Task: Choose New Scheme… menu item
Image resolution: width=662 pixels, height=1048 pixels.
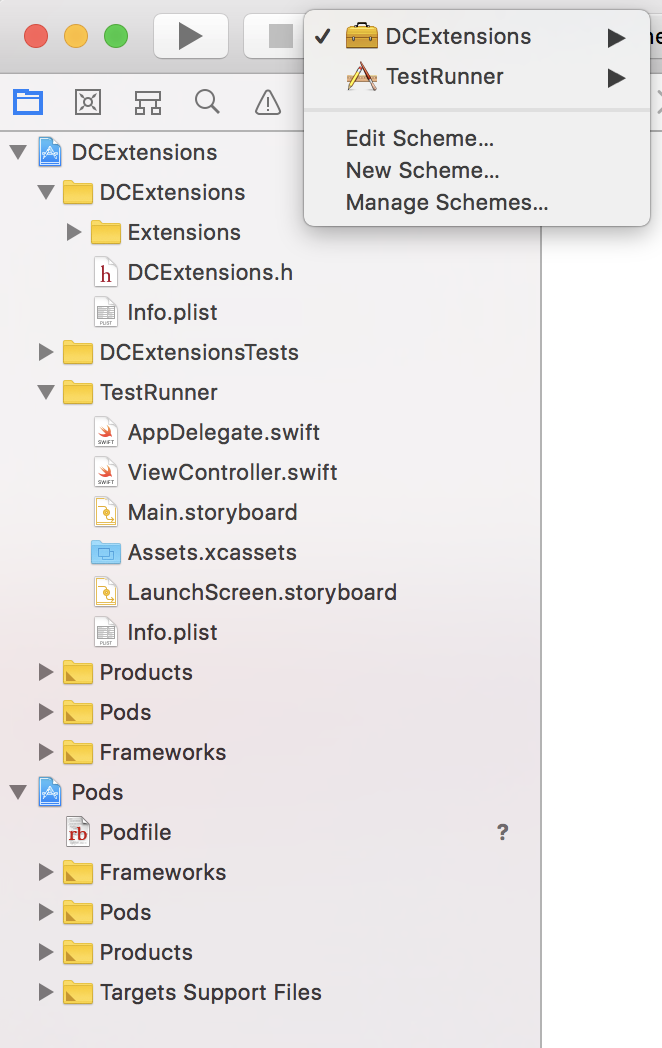Action: point(423,170)
